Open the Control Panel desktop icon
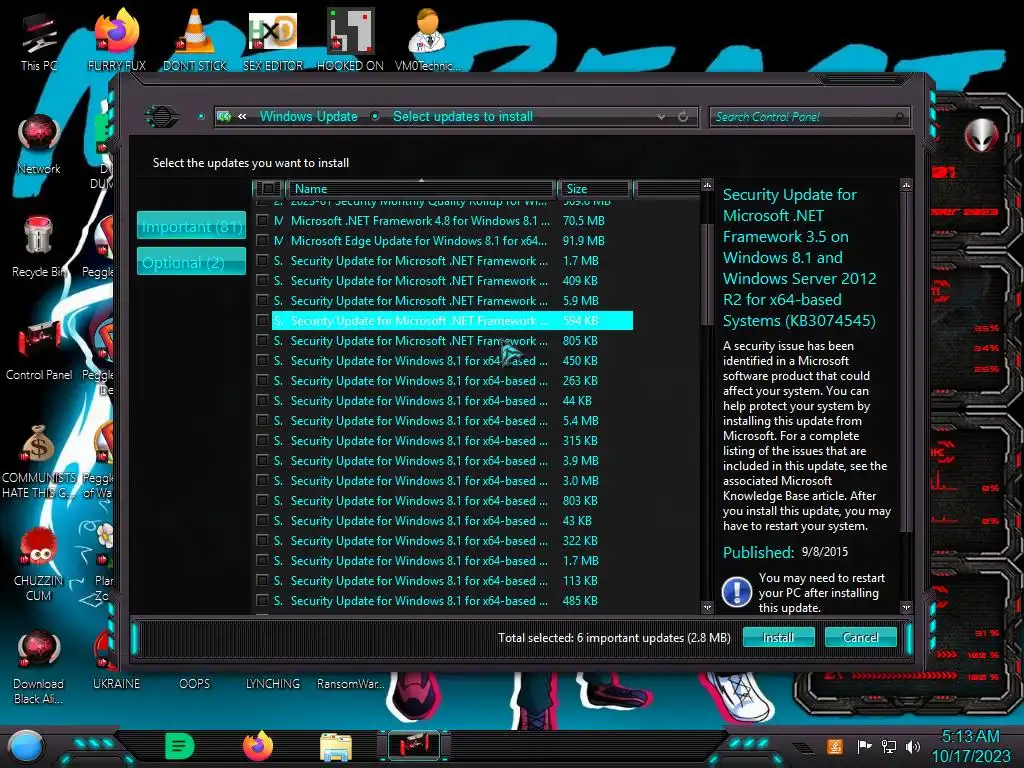Screen dimensions: 1024x768 click(x=39, y=351)
